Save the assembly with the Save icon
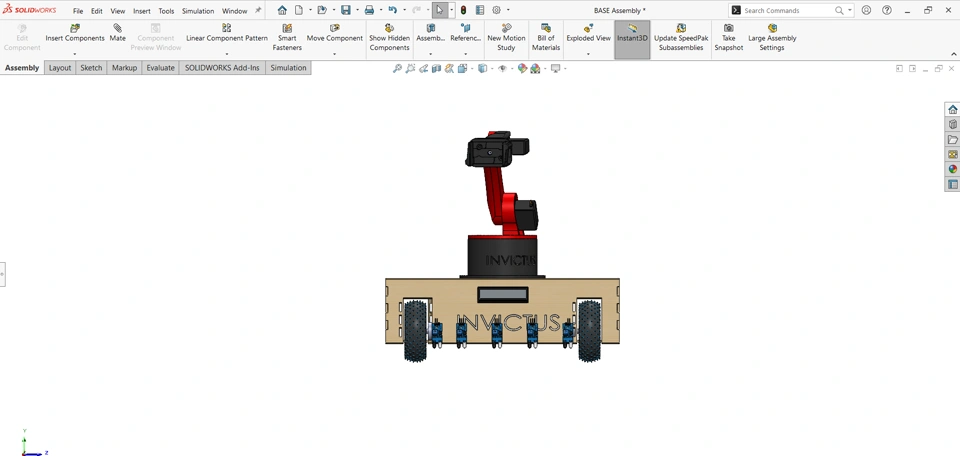This screenshot has width=960, height=456. point(345,10)
